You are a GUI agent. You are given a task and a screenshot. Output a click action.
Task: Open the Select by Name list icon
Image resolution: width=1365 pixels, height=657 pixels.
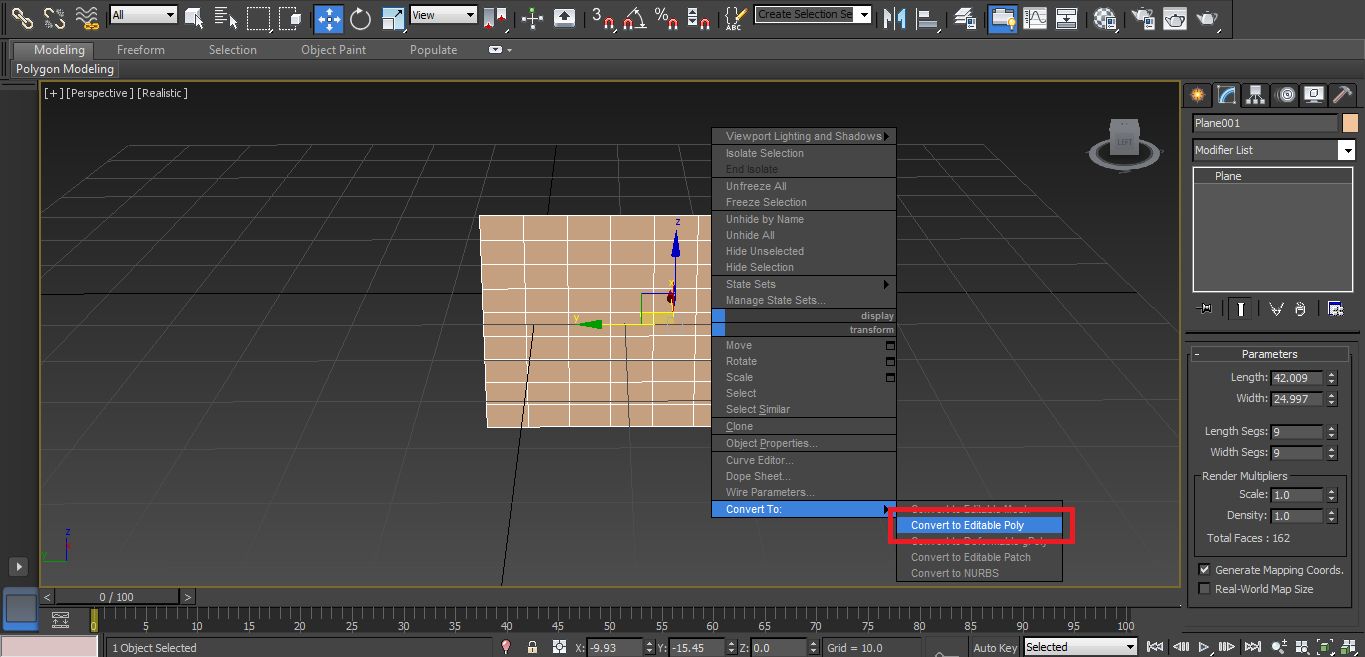tap(226, 17)
